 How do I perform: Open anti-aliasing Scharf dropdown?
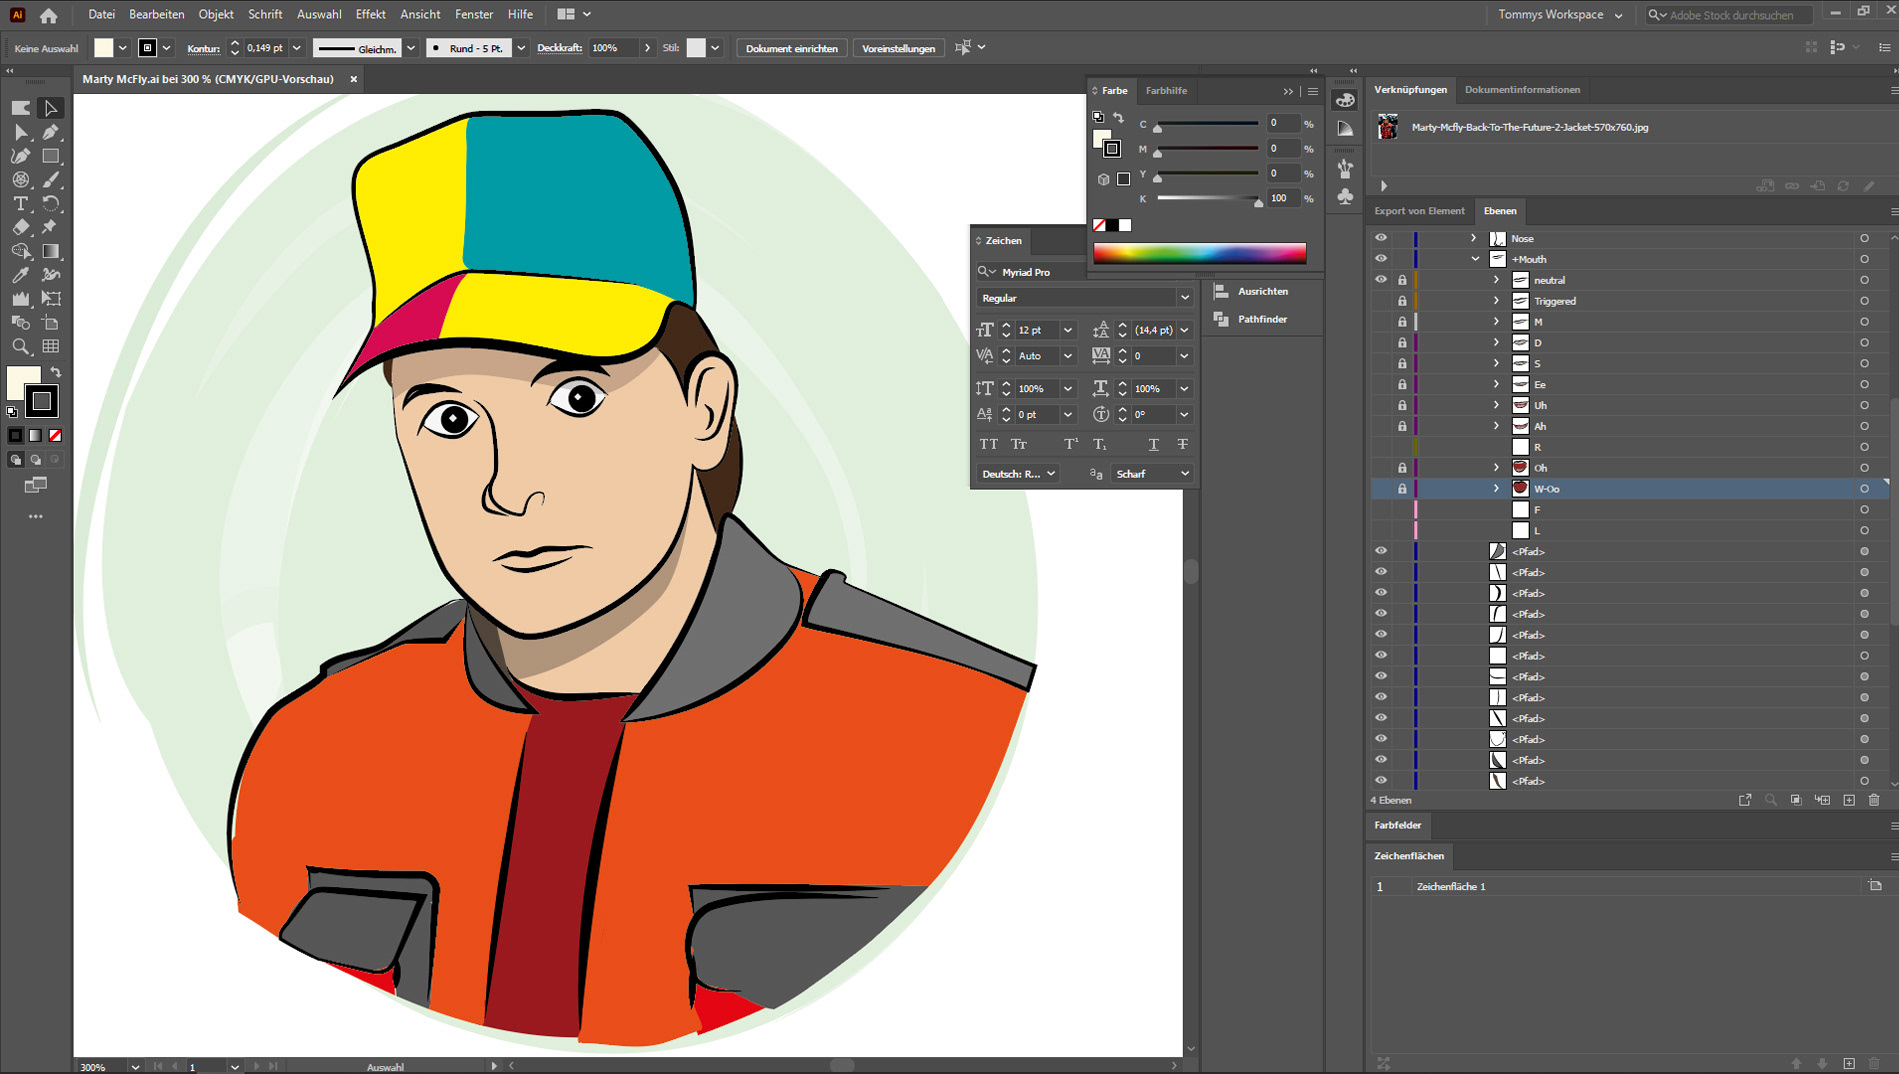(1152, 474)
